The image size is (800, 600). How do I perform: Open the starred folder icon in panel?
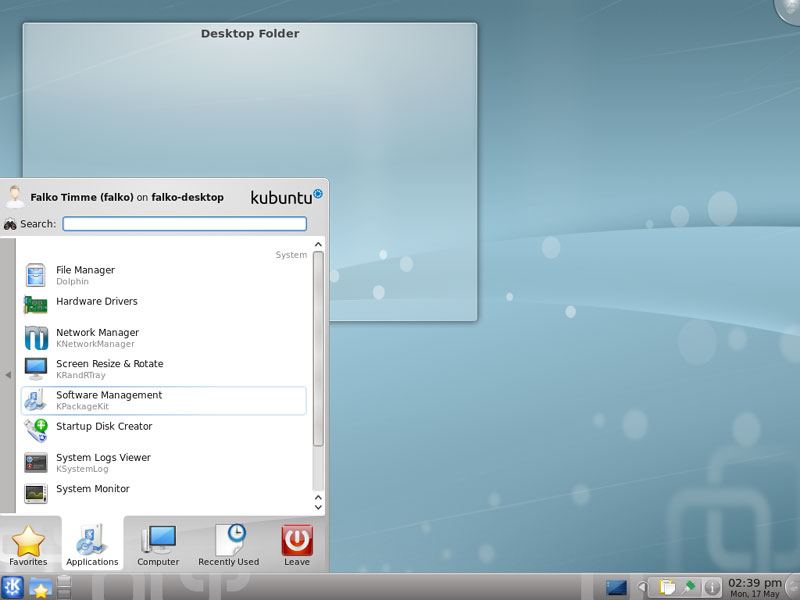[40, 587]
